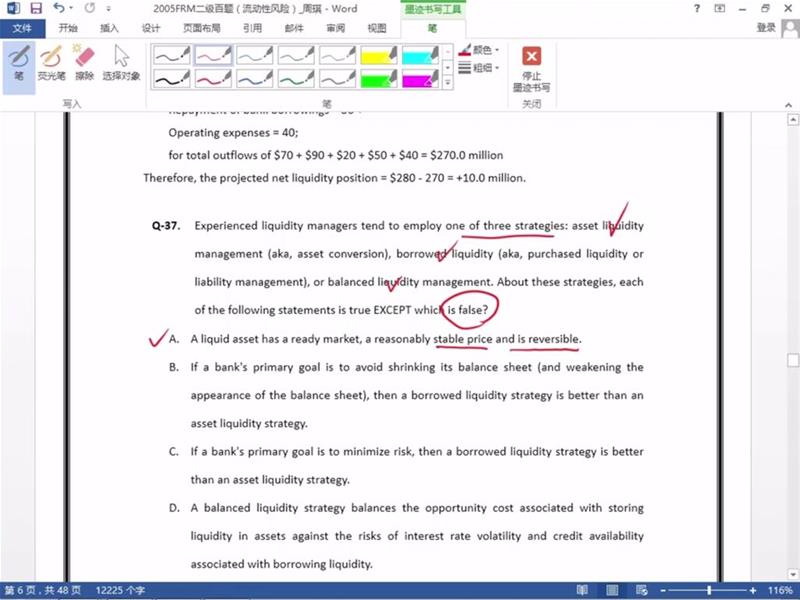Pick the cyan highlighter pen
800x600 pixels.
[x=420, y=55]
